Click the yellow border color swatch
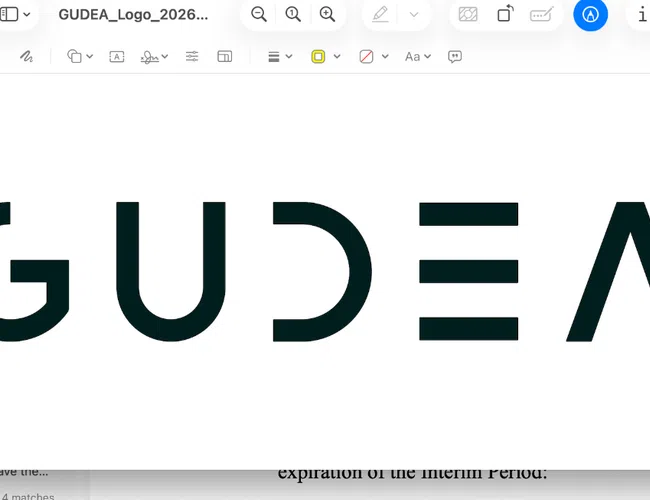This screenshot has height=500, width=650. (x=318, y=56)
